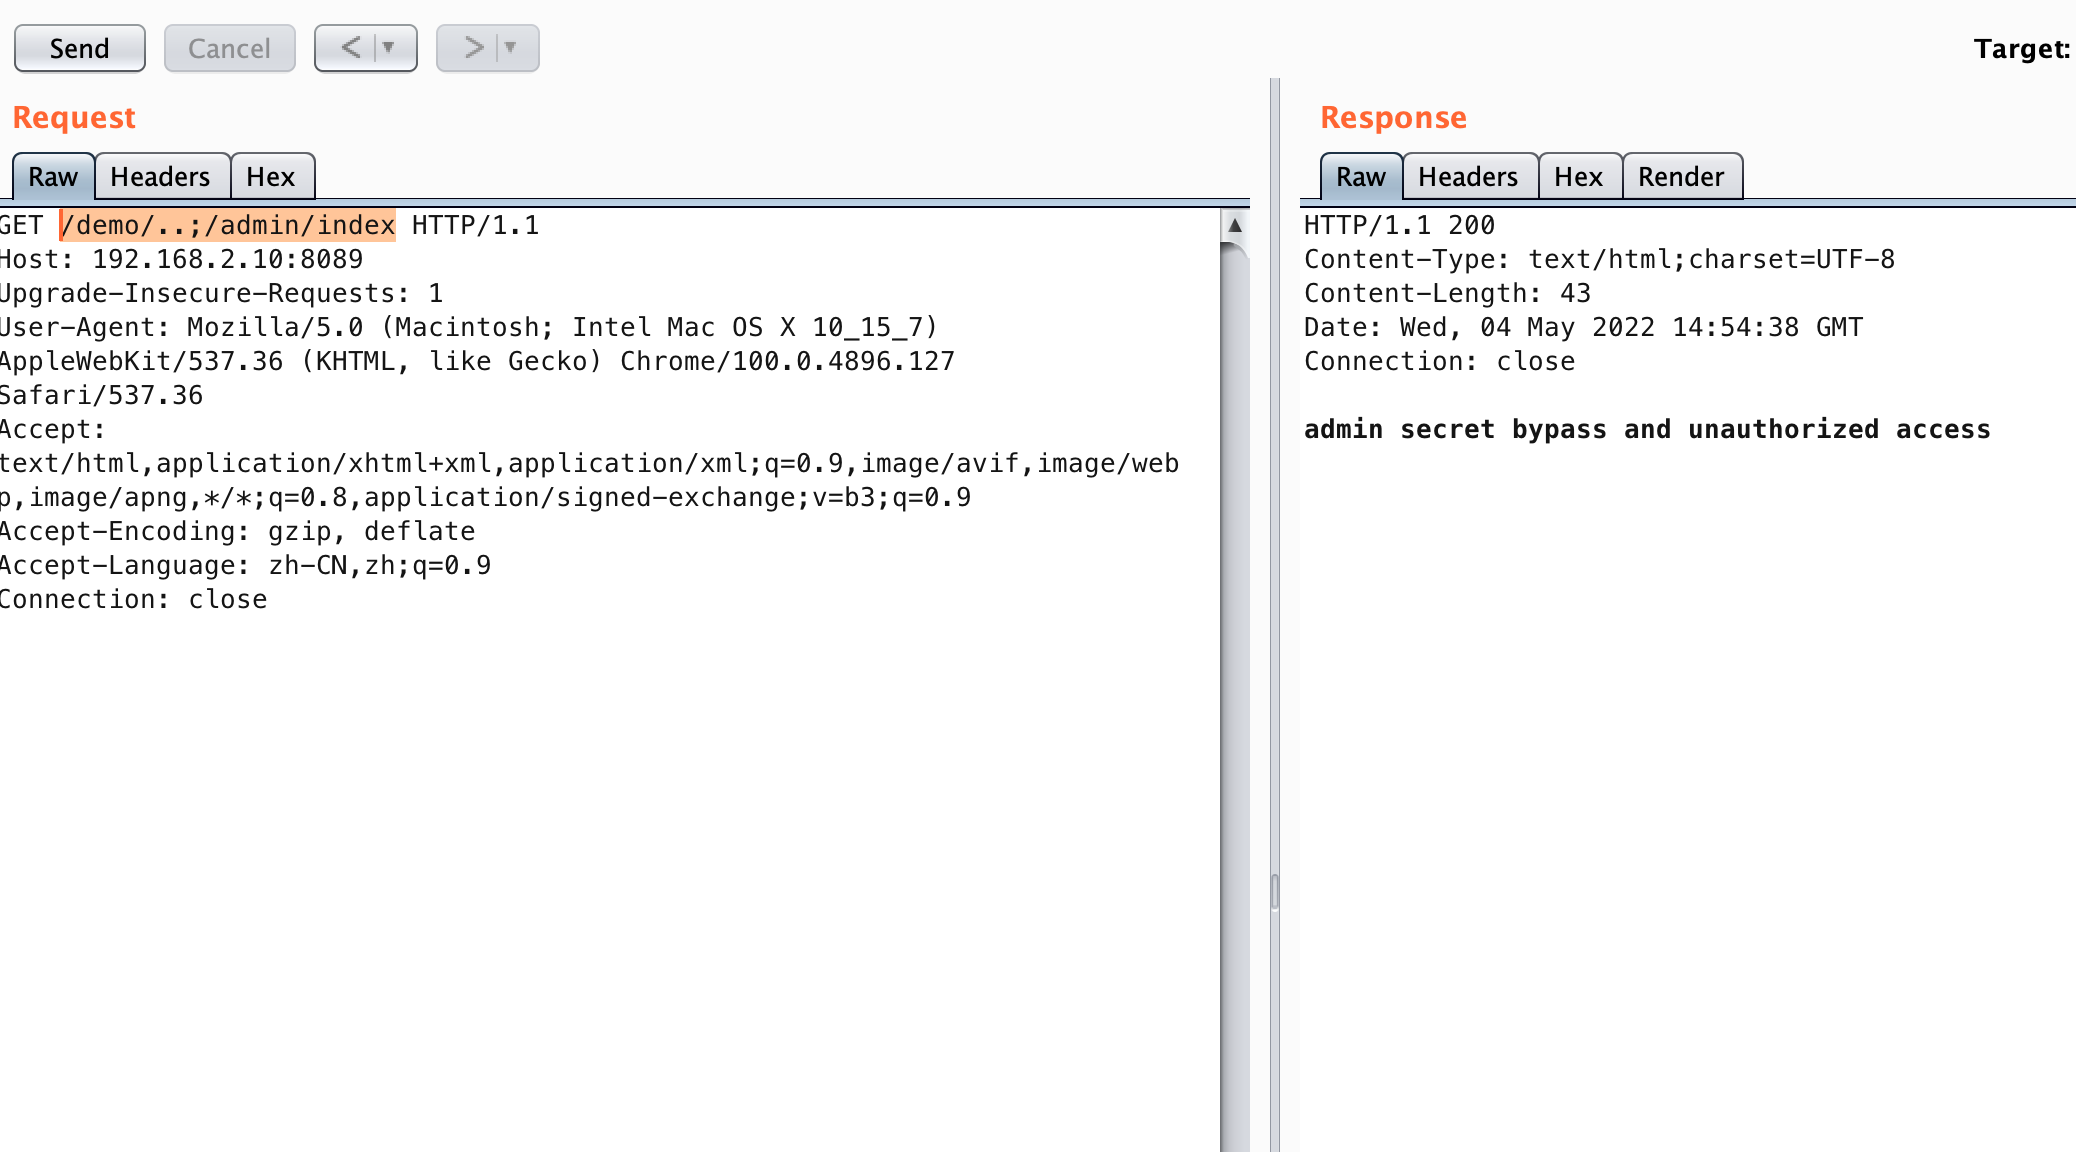2076x1152 pixels.
Task: Click the response Connection: close line
Action: tap(1439, 361)
